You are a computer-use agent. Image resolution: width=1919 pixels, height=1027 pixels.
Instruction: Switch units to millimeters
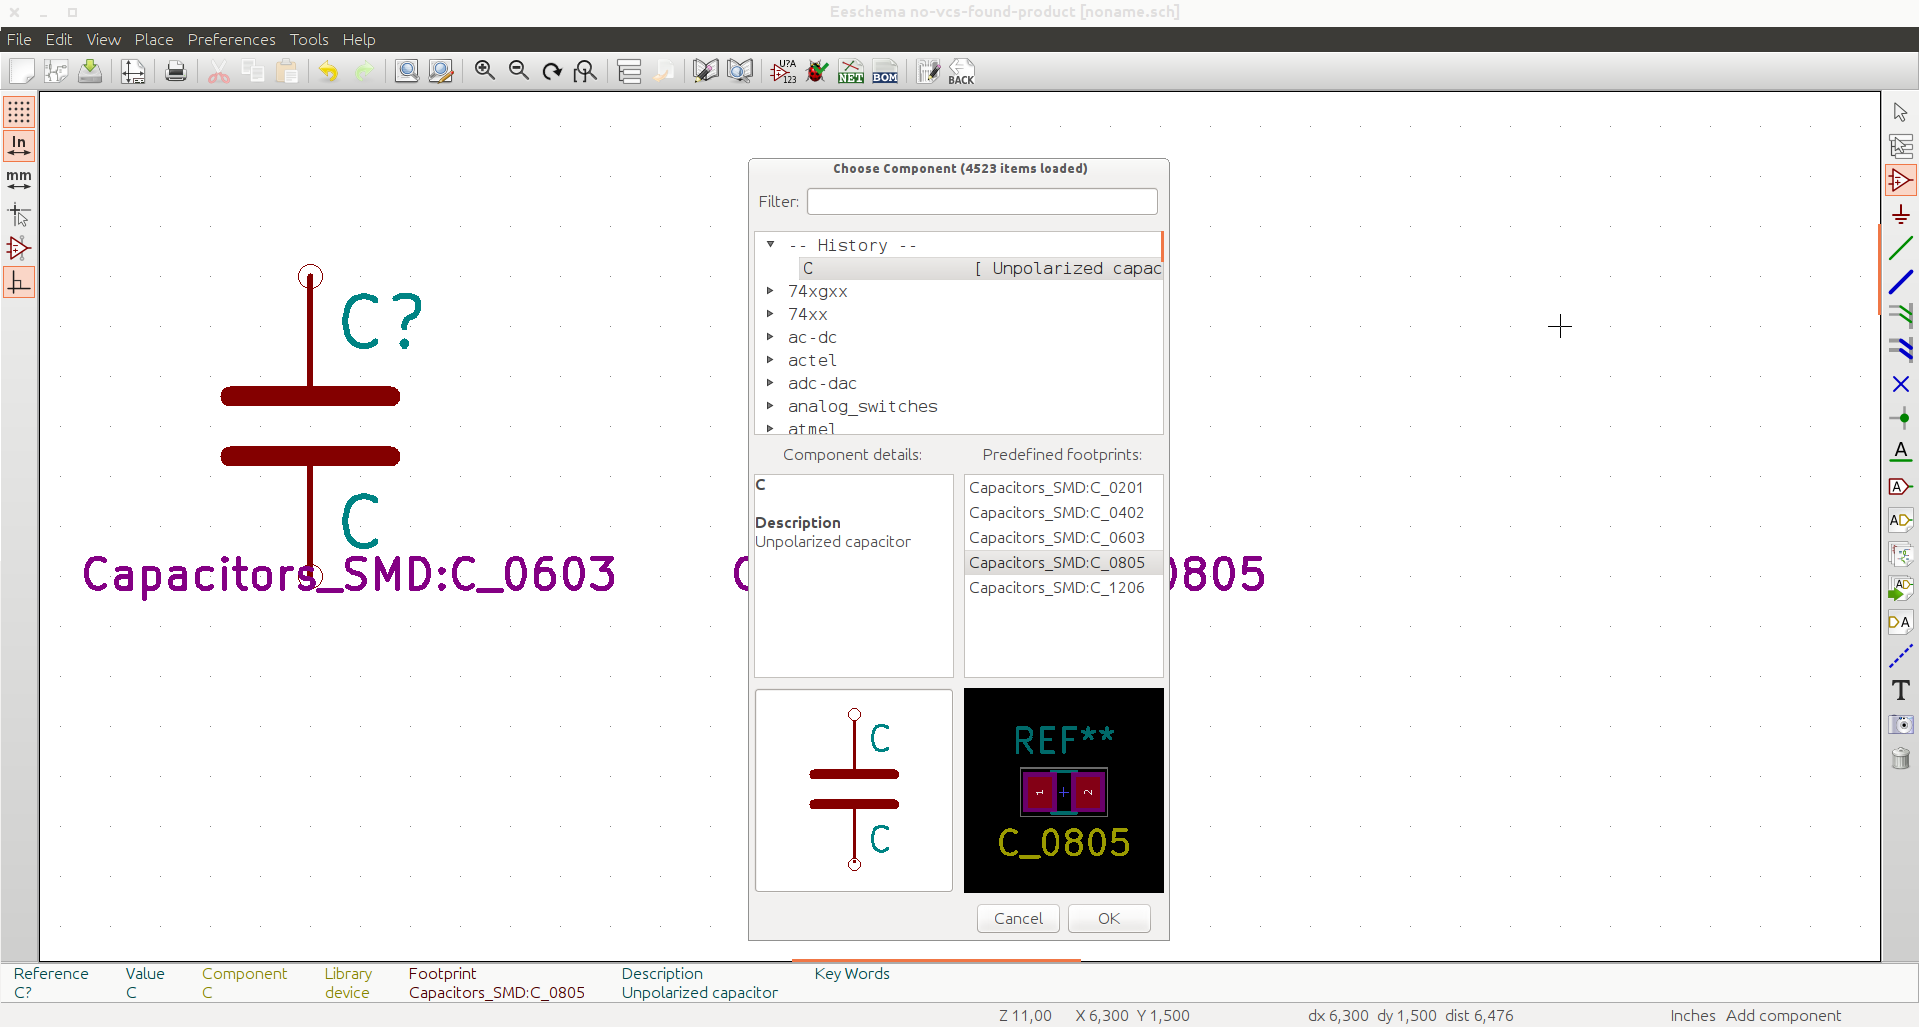tap(19, 180)
